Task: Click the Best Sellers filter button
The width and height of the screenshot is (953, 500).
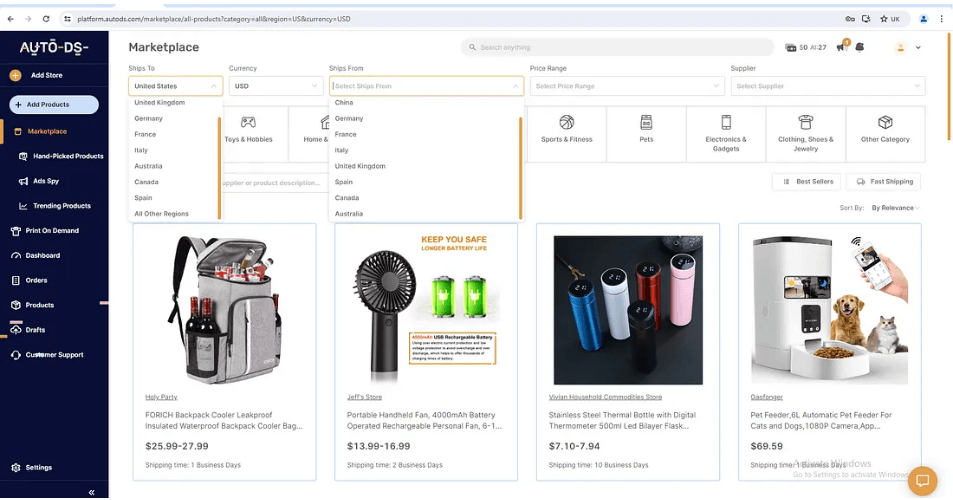Action: [x=807, y=182]
